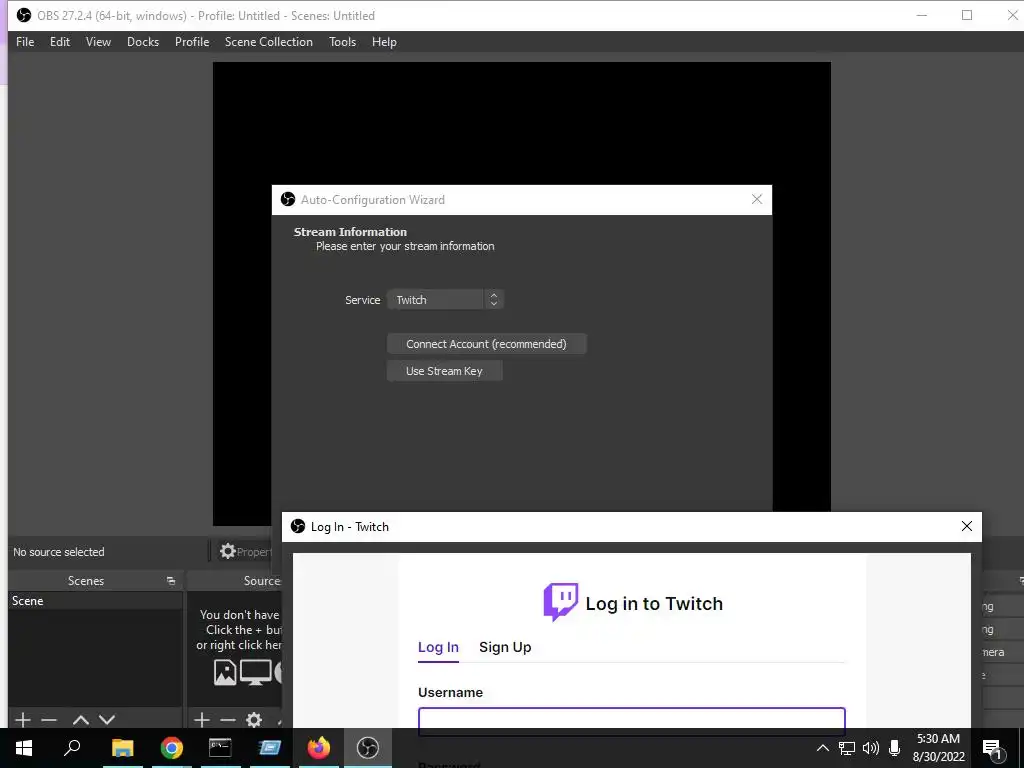
Task: Click Connect Account (recommended) button
Action: 487,344
